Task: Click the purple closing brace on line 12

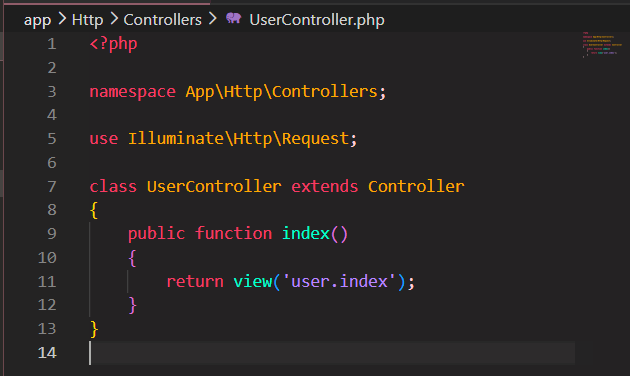Action: tap(132, 305)
